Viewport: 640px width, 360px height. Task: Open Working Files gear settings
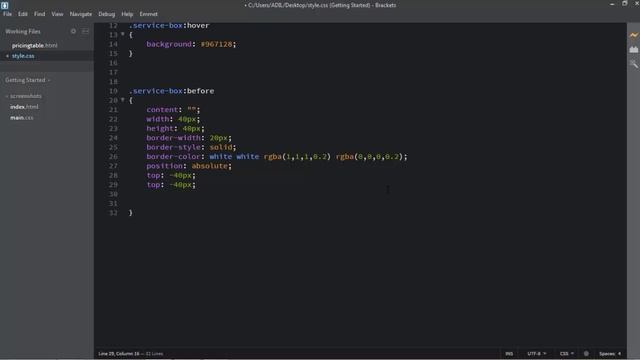click(73, 31)
